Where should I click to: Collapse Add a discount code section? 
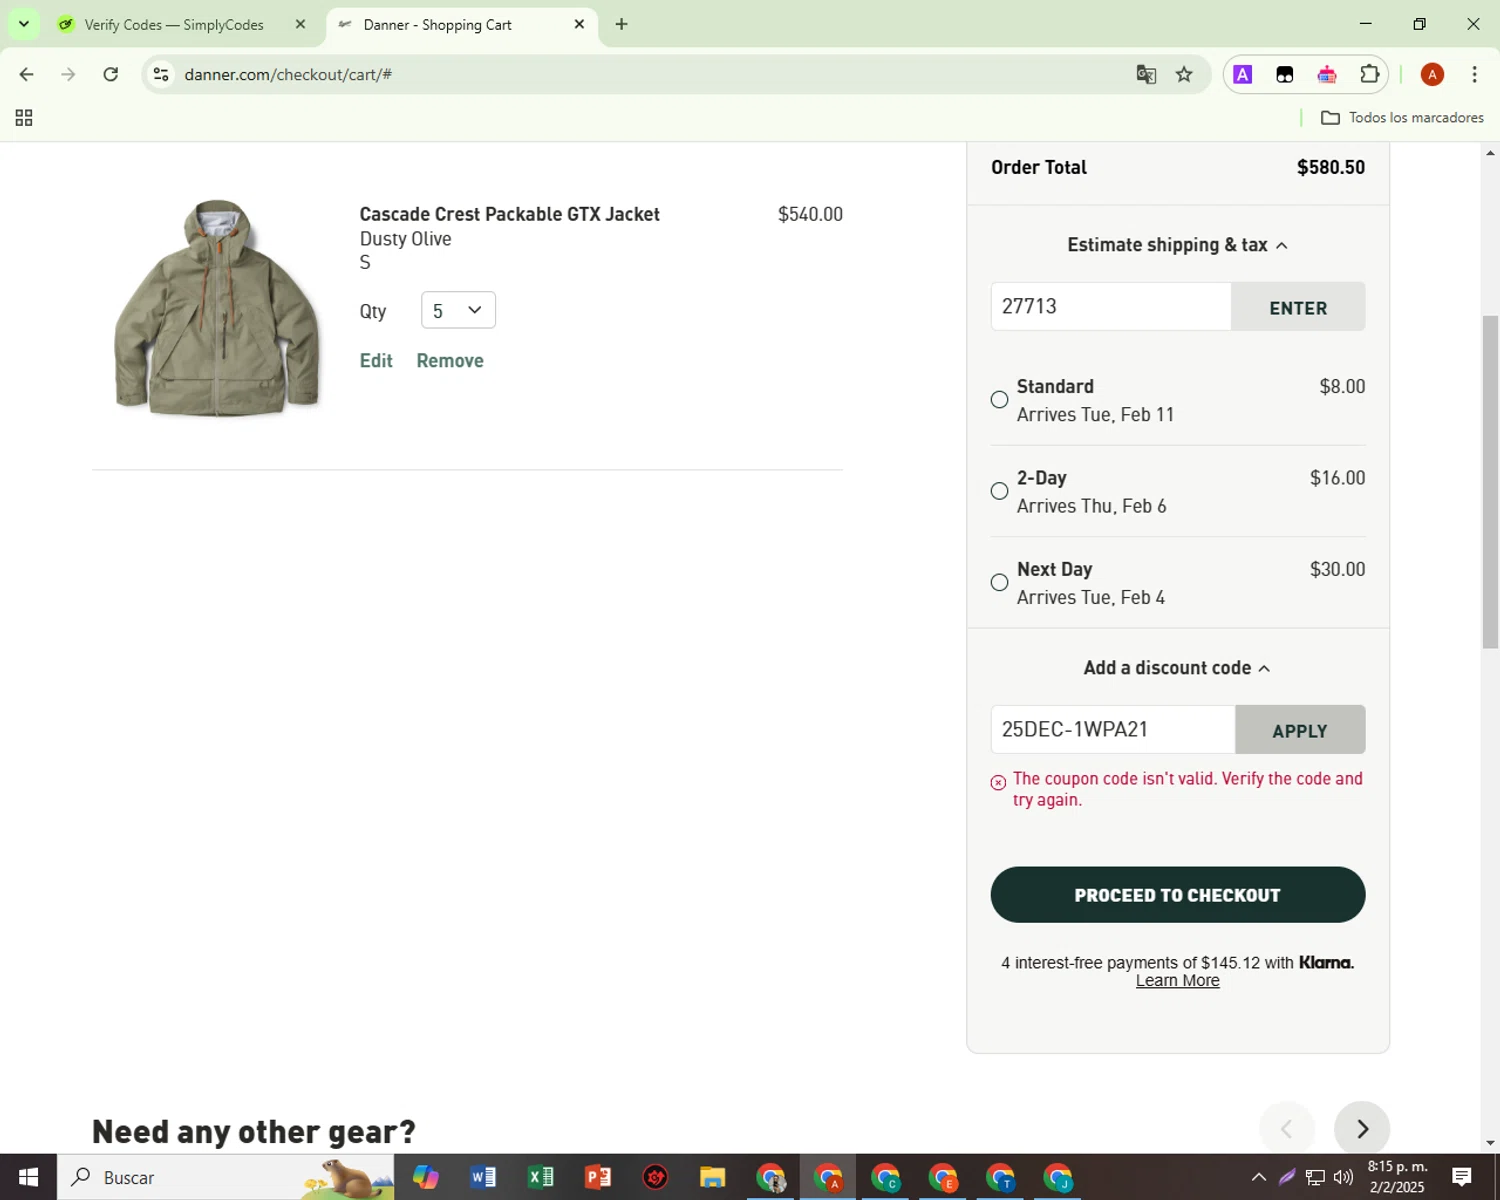coord(1177,668)
